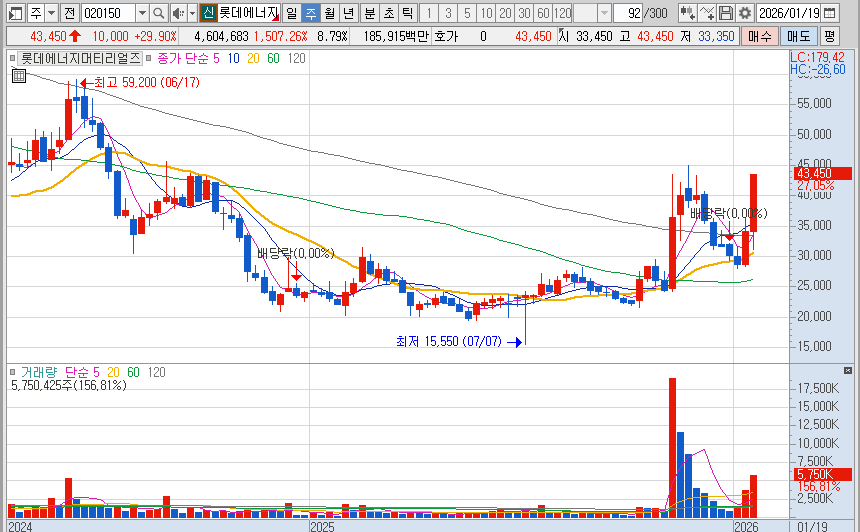Open the calendar date picker icon
The height and width of the screenshot is (532, 860).
830,13
